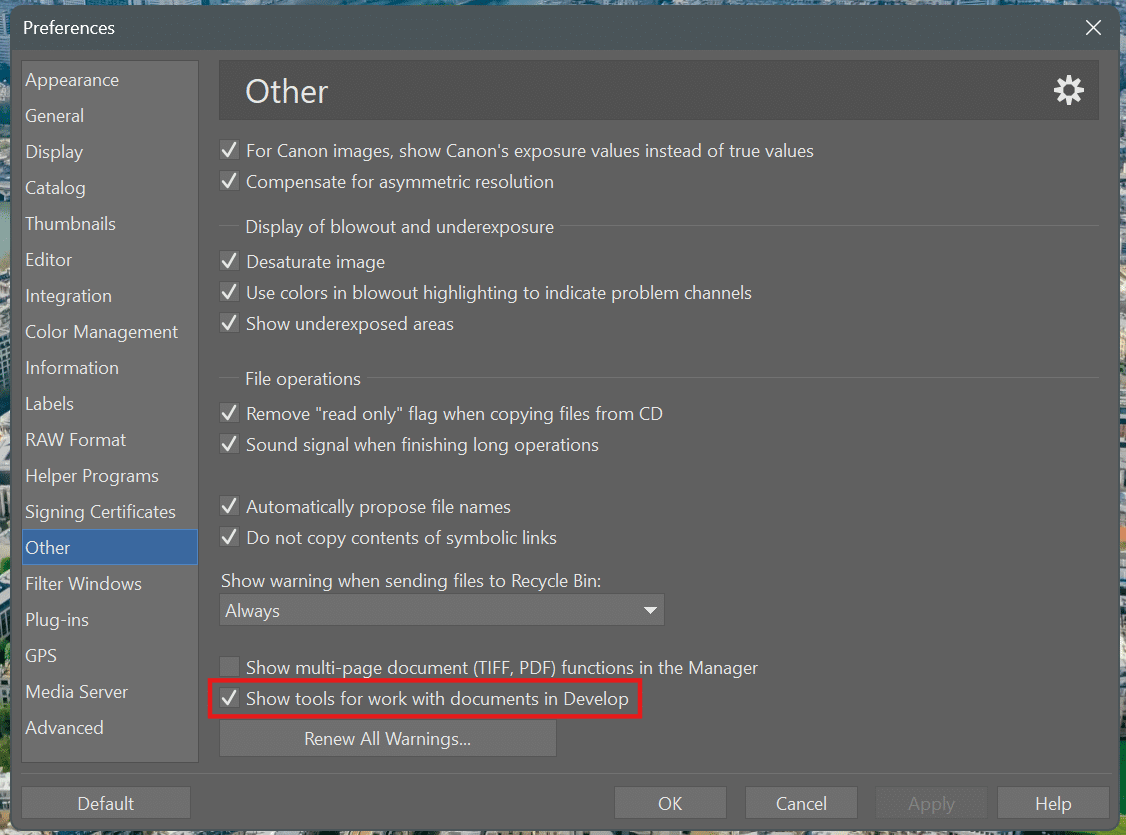This screenshot has width=1126, height=835.
Task: Go to Signing Certificates category
Action: point(100,512)
